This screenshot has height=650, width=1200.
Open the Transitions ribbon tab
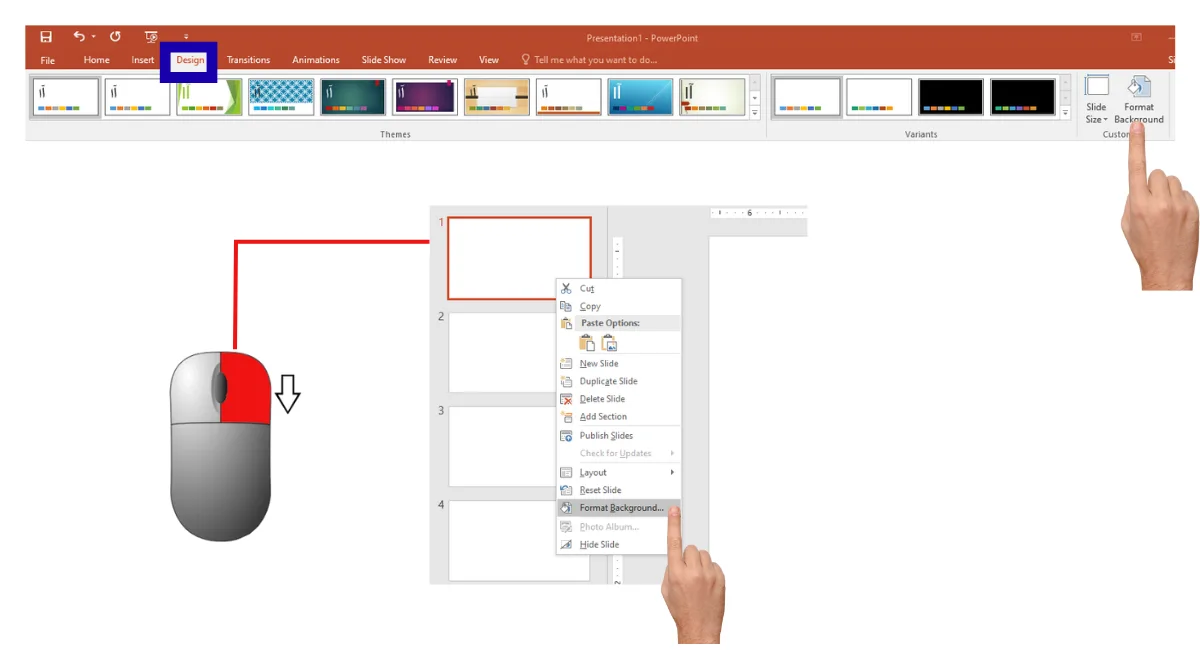(x=248, y=60)
